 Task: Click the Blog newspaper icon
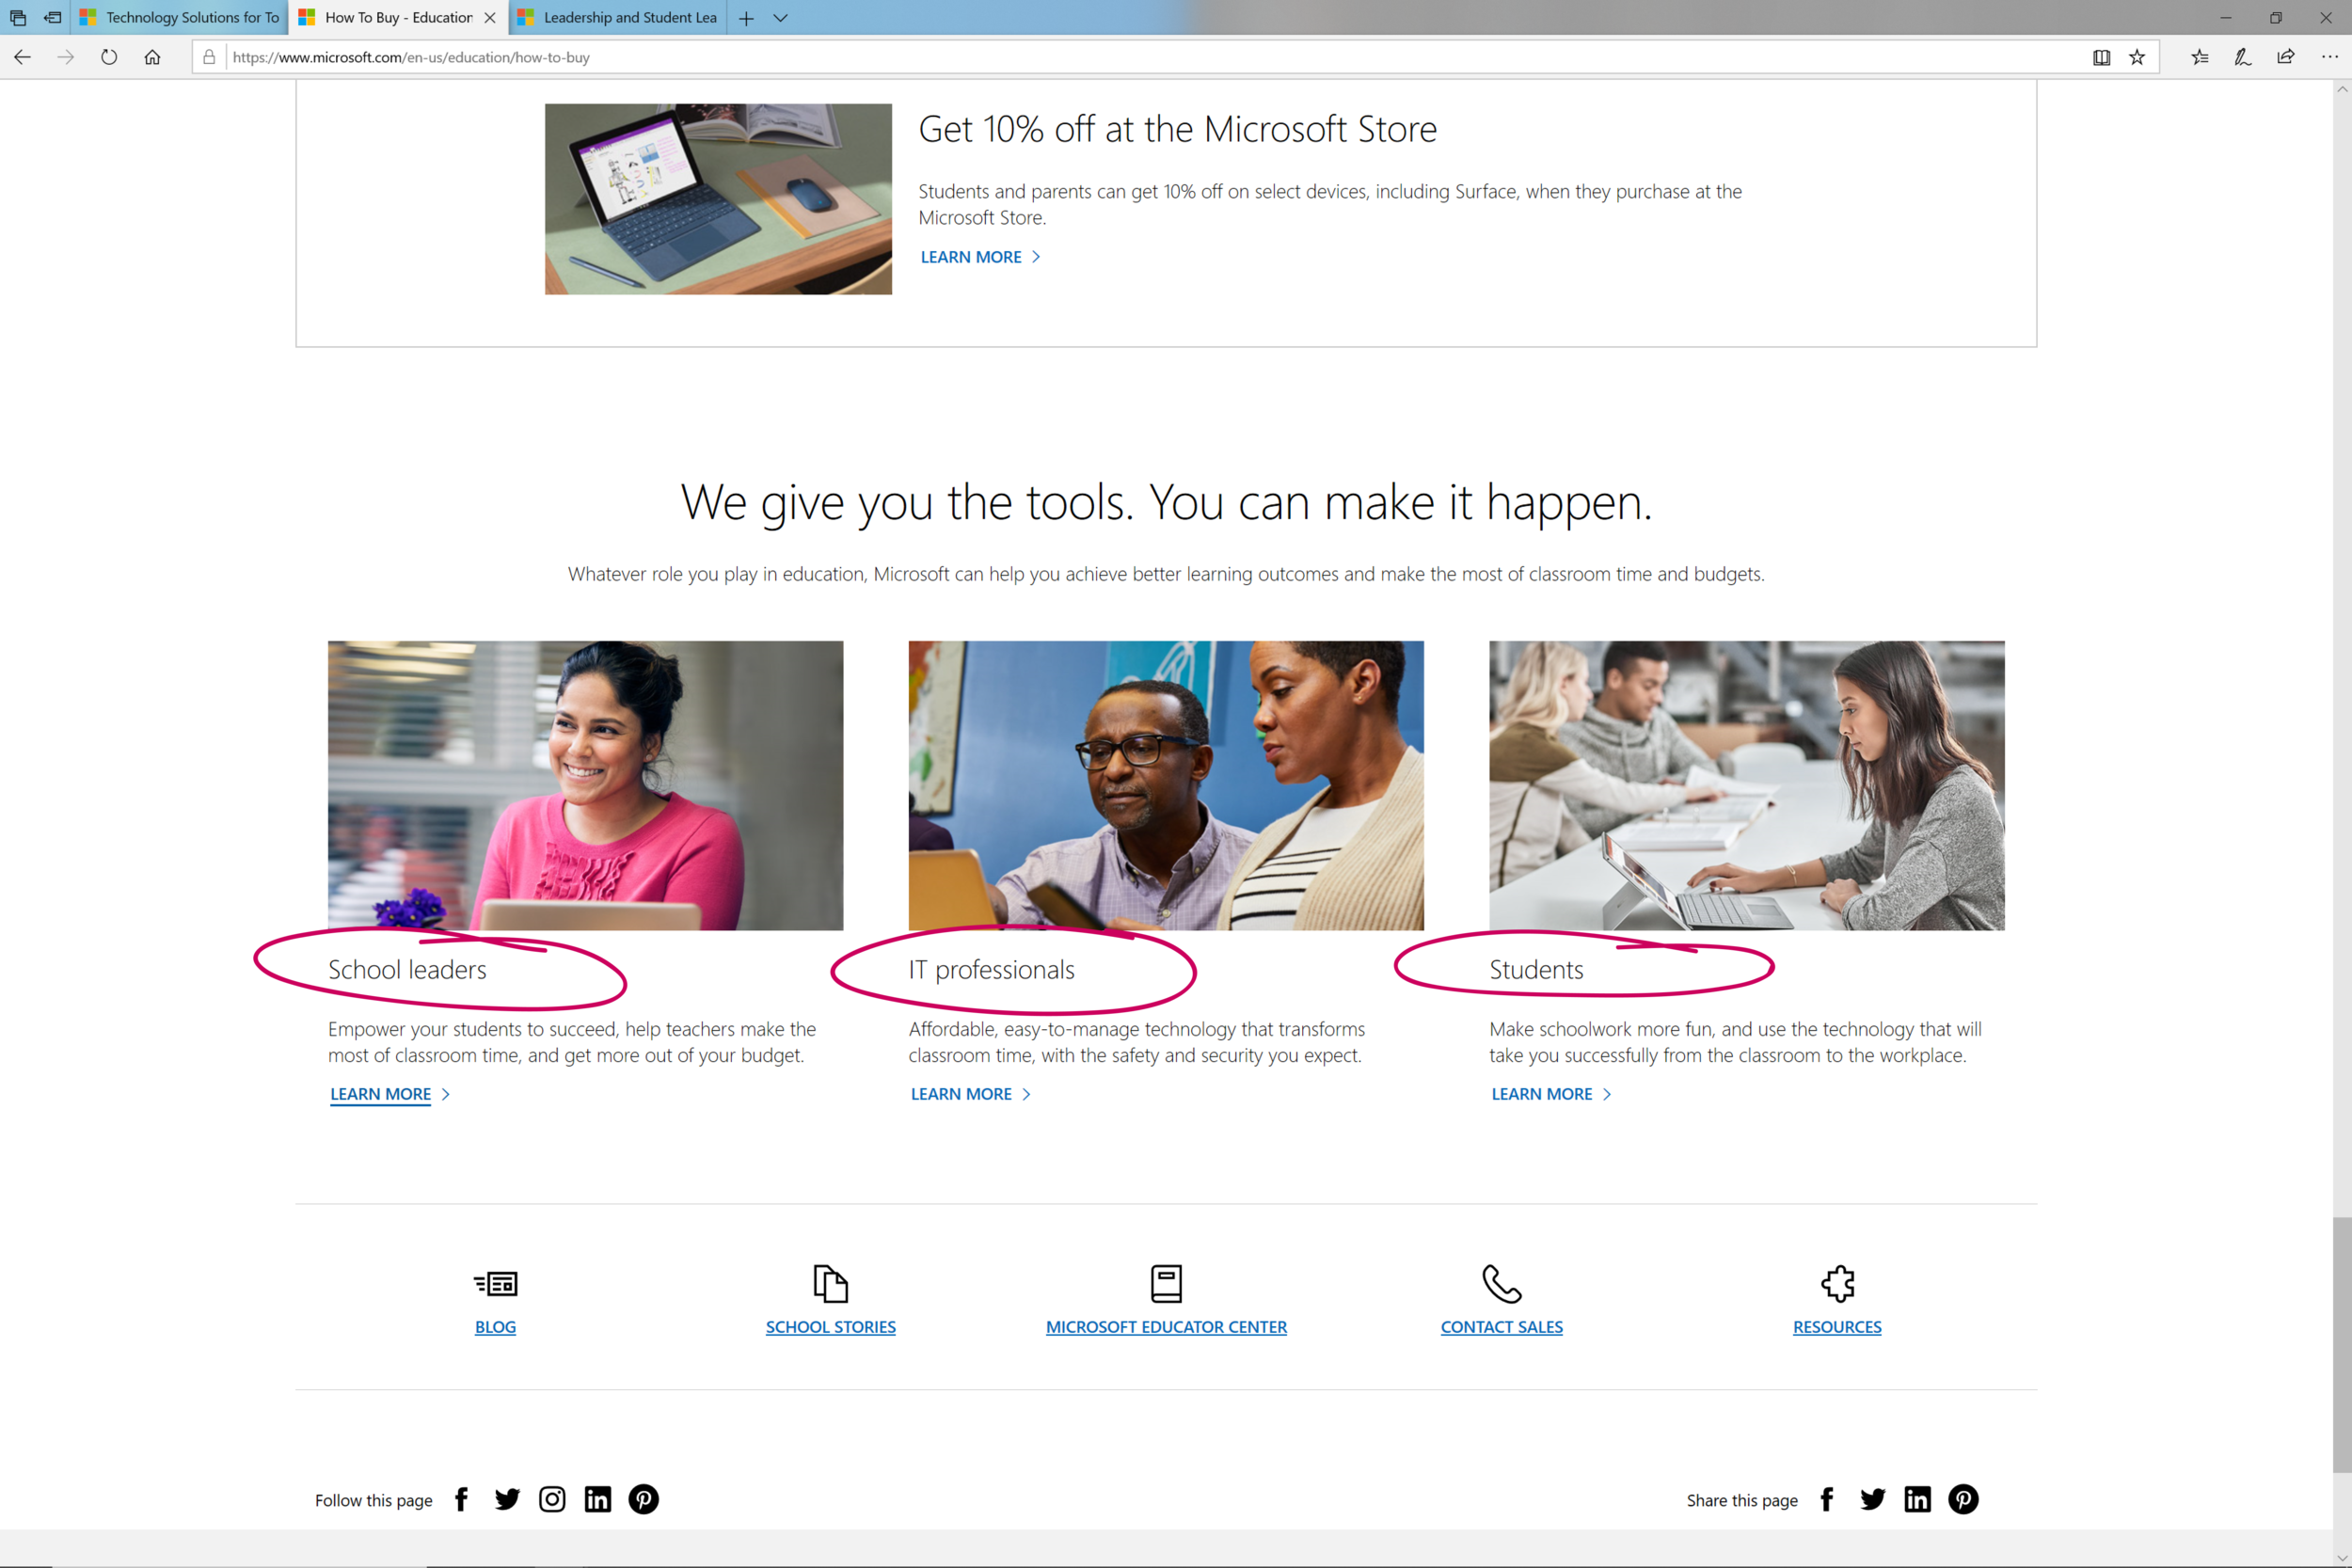[496, 1283]
